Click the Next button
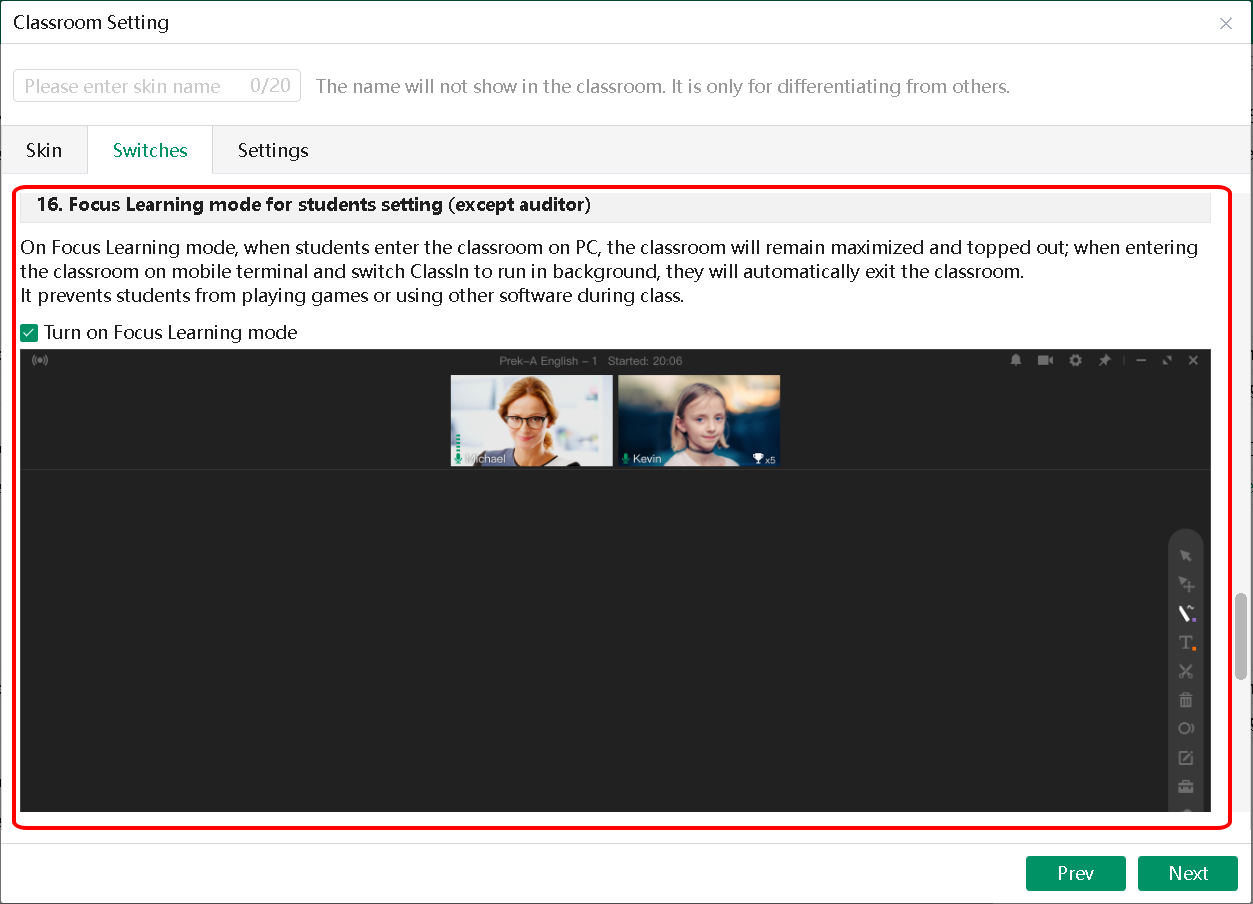1253x904 pixels. pos(1187,873)
